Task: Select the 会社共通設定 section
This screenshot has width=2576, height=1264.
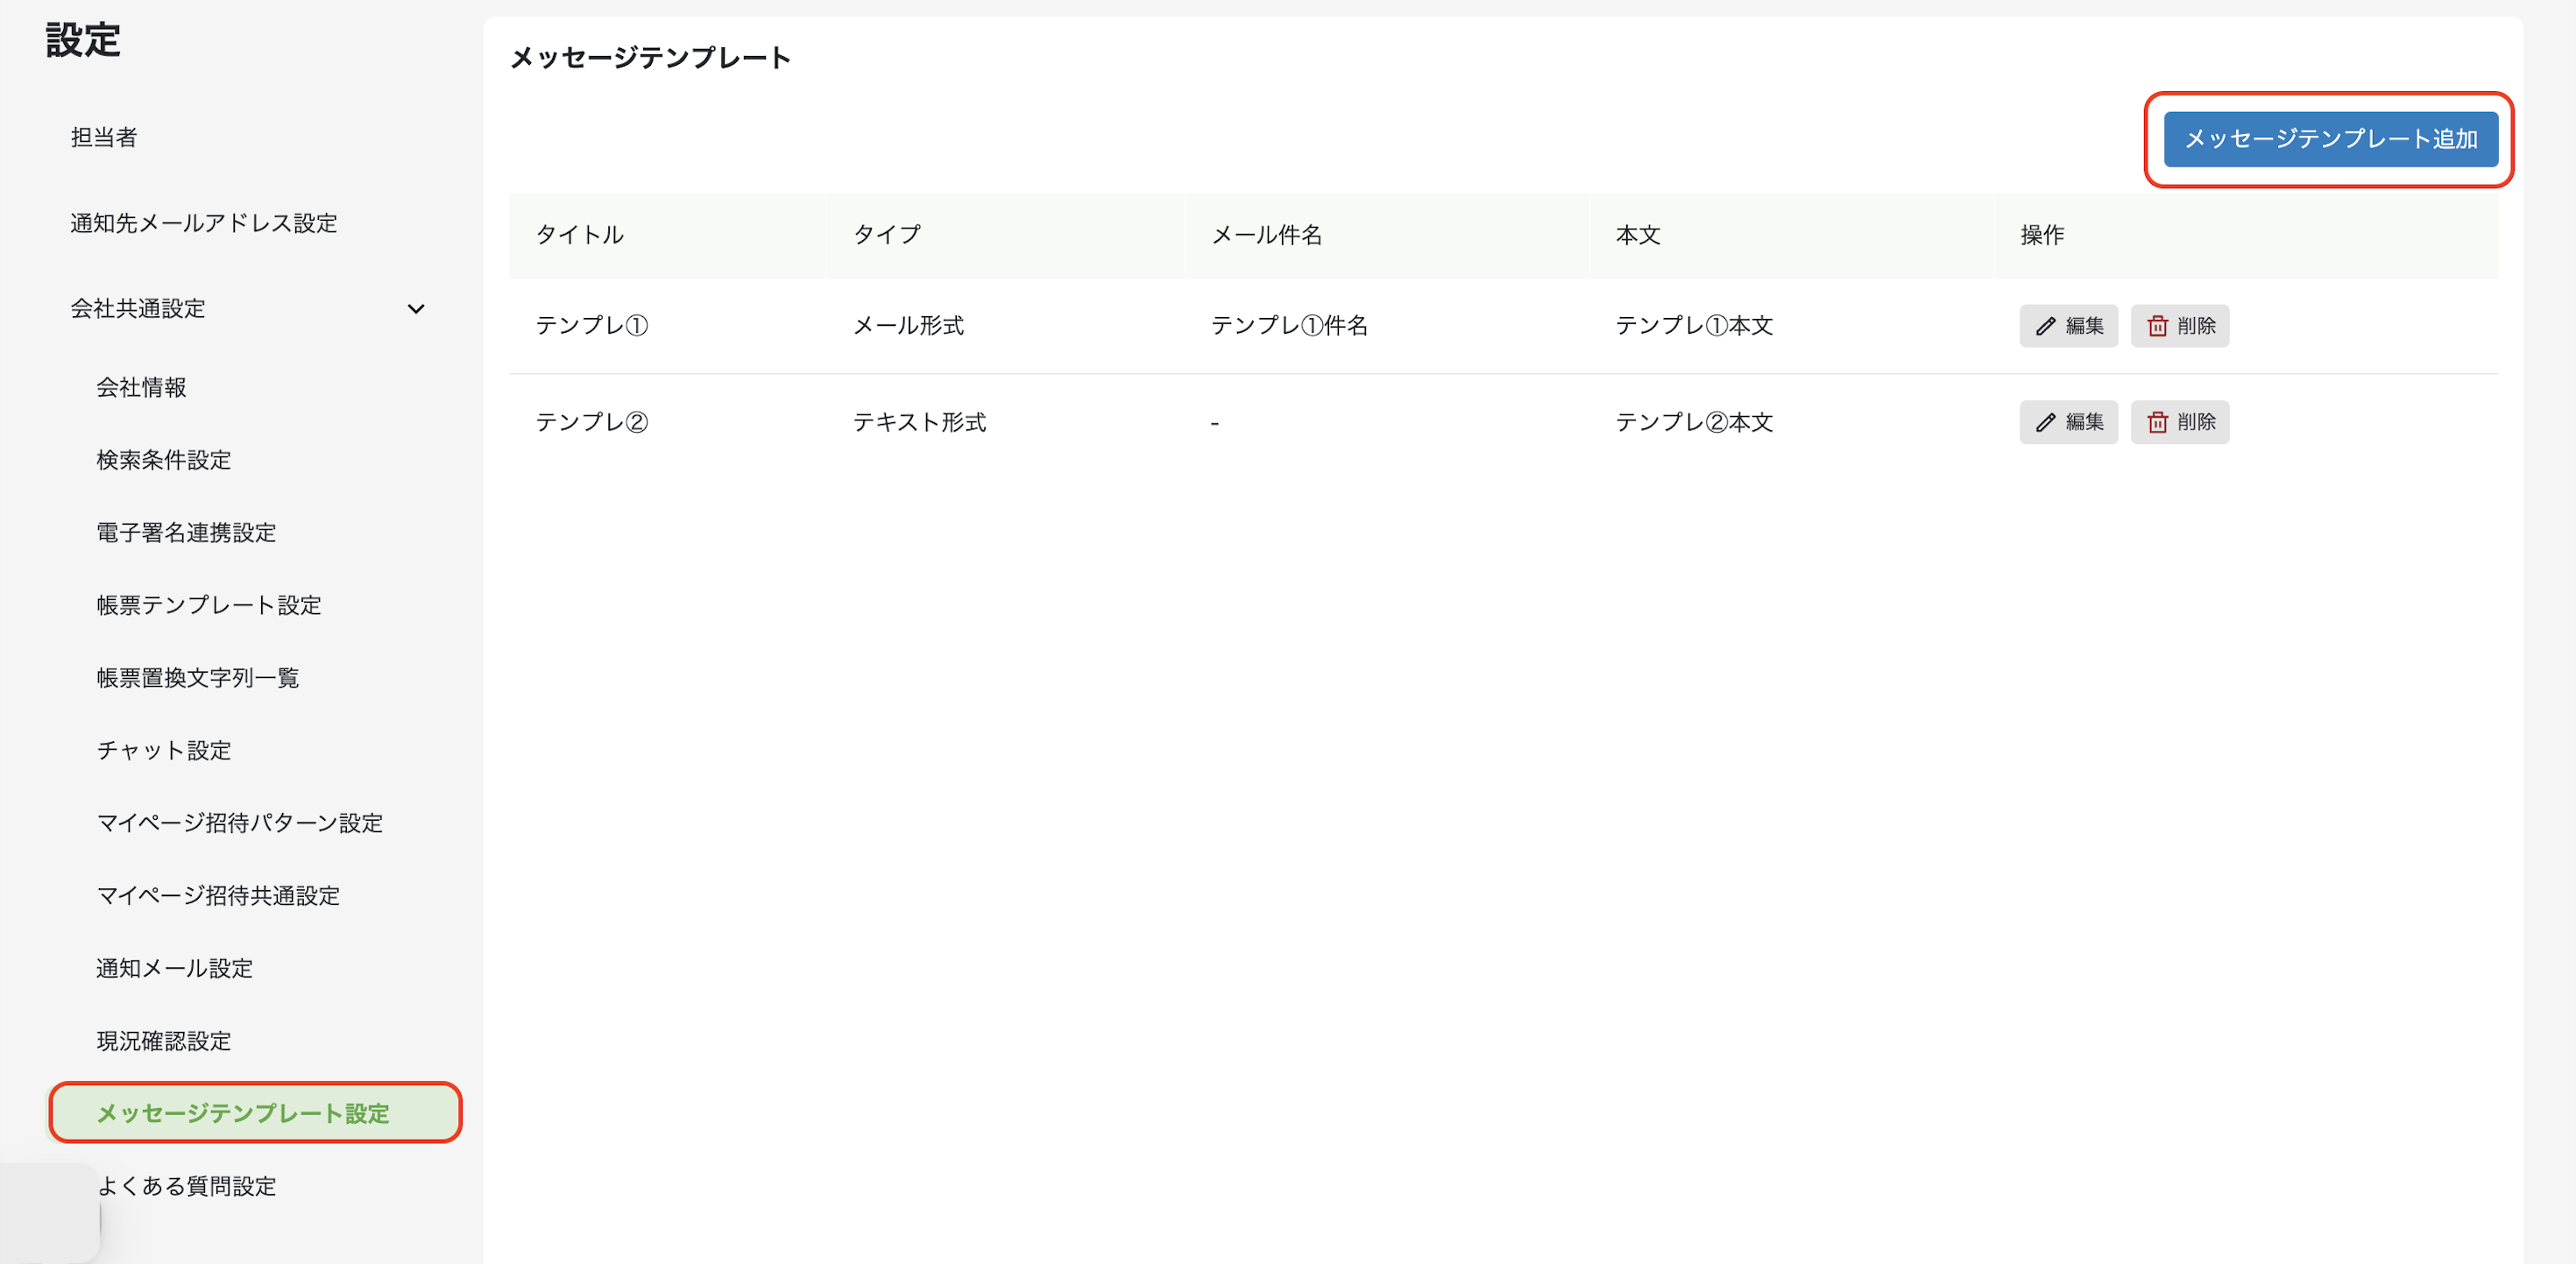Action: coord(138,308)
